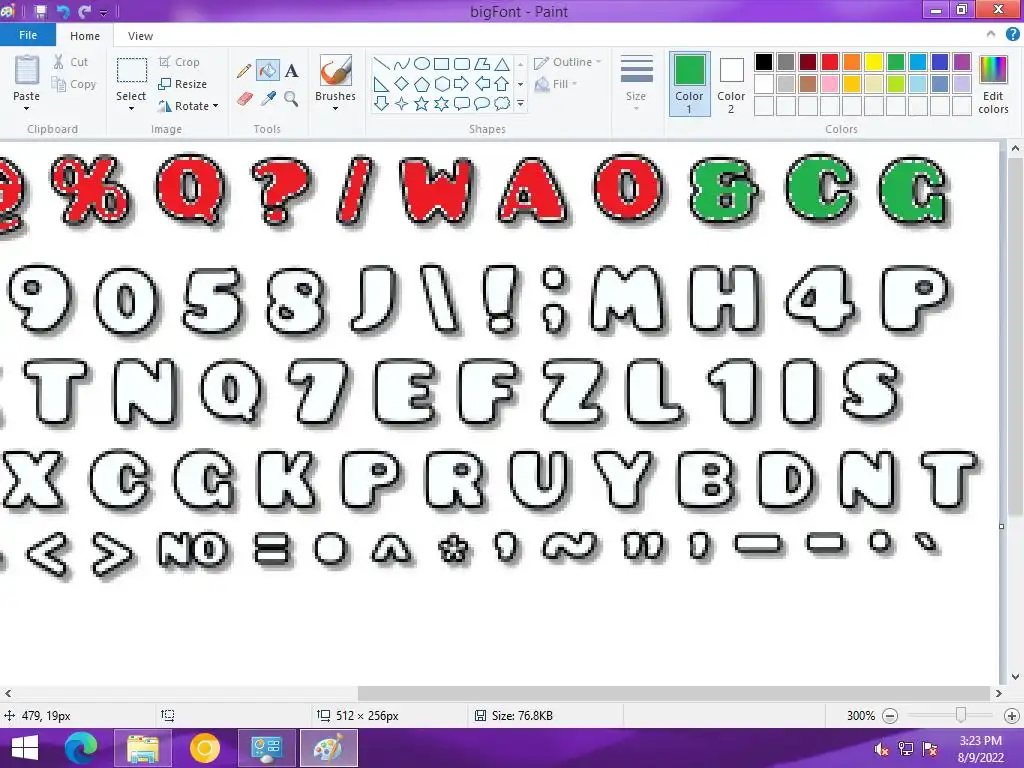Select the Eraser tool
Viewport: 1024px width, 768px height.
click(244, 99)
